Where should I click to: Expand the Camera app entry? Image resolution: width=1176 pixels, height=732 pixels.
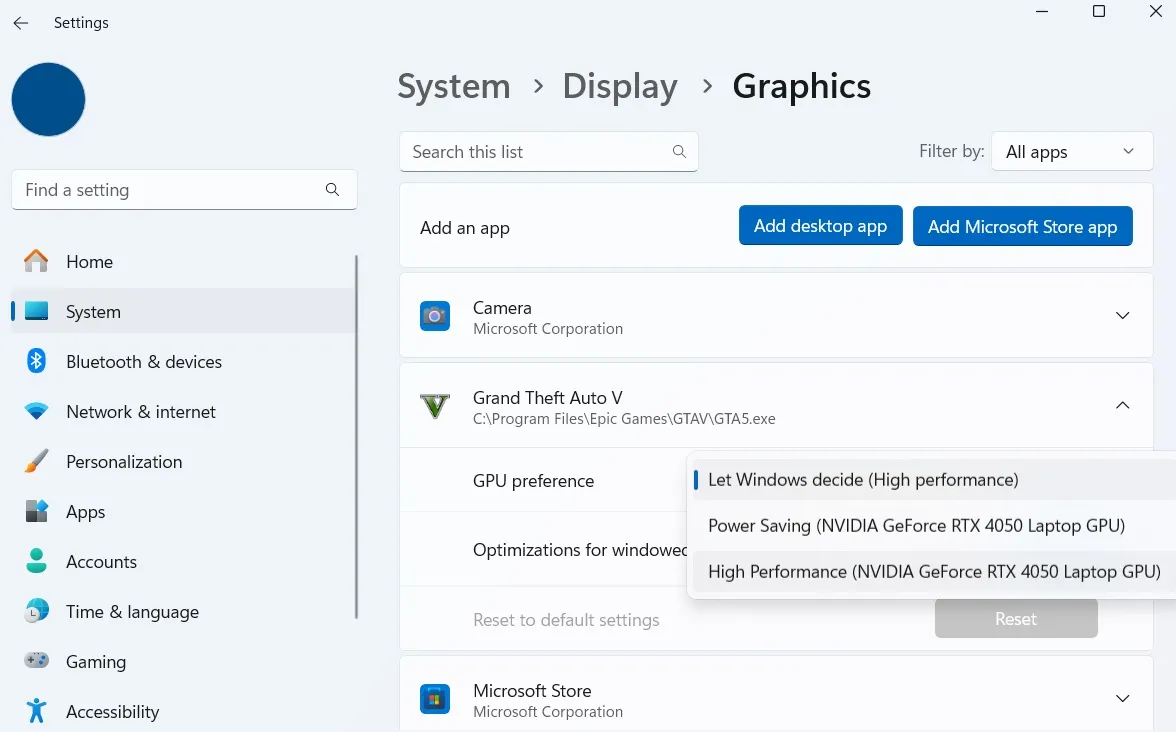(1122, 315)
